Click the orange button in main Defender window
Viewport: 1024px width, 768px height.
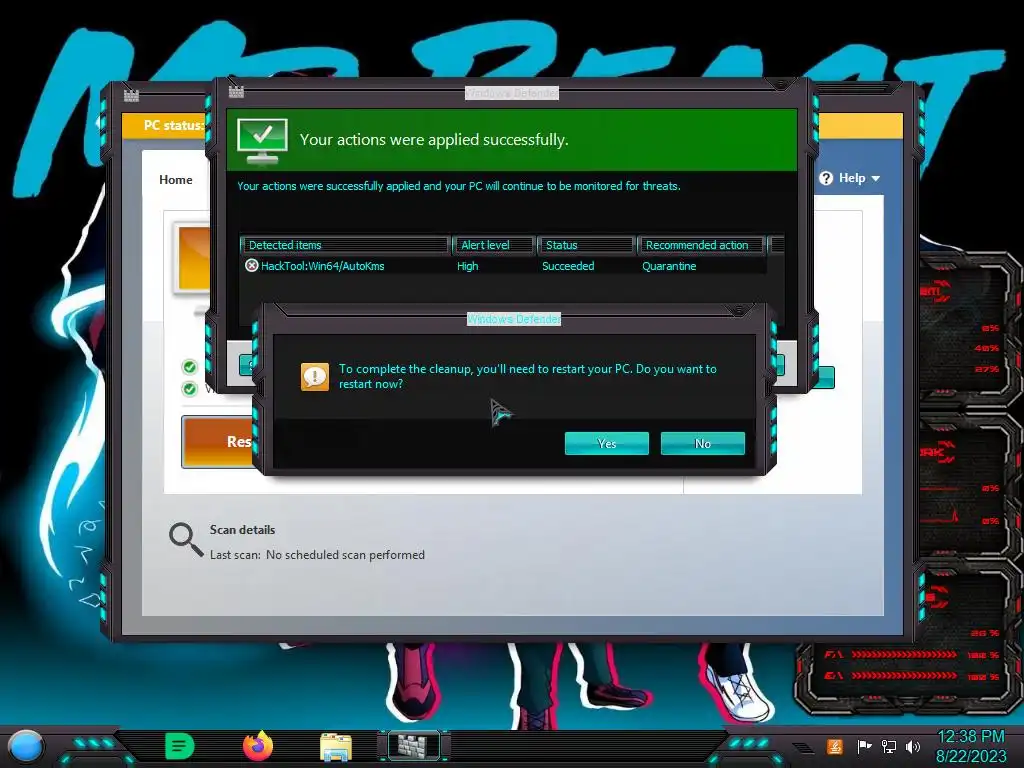[x=217, y=442]
